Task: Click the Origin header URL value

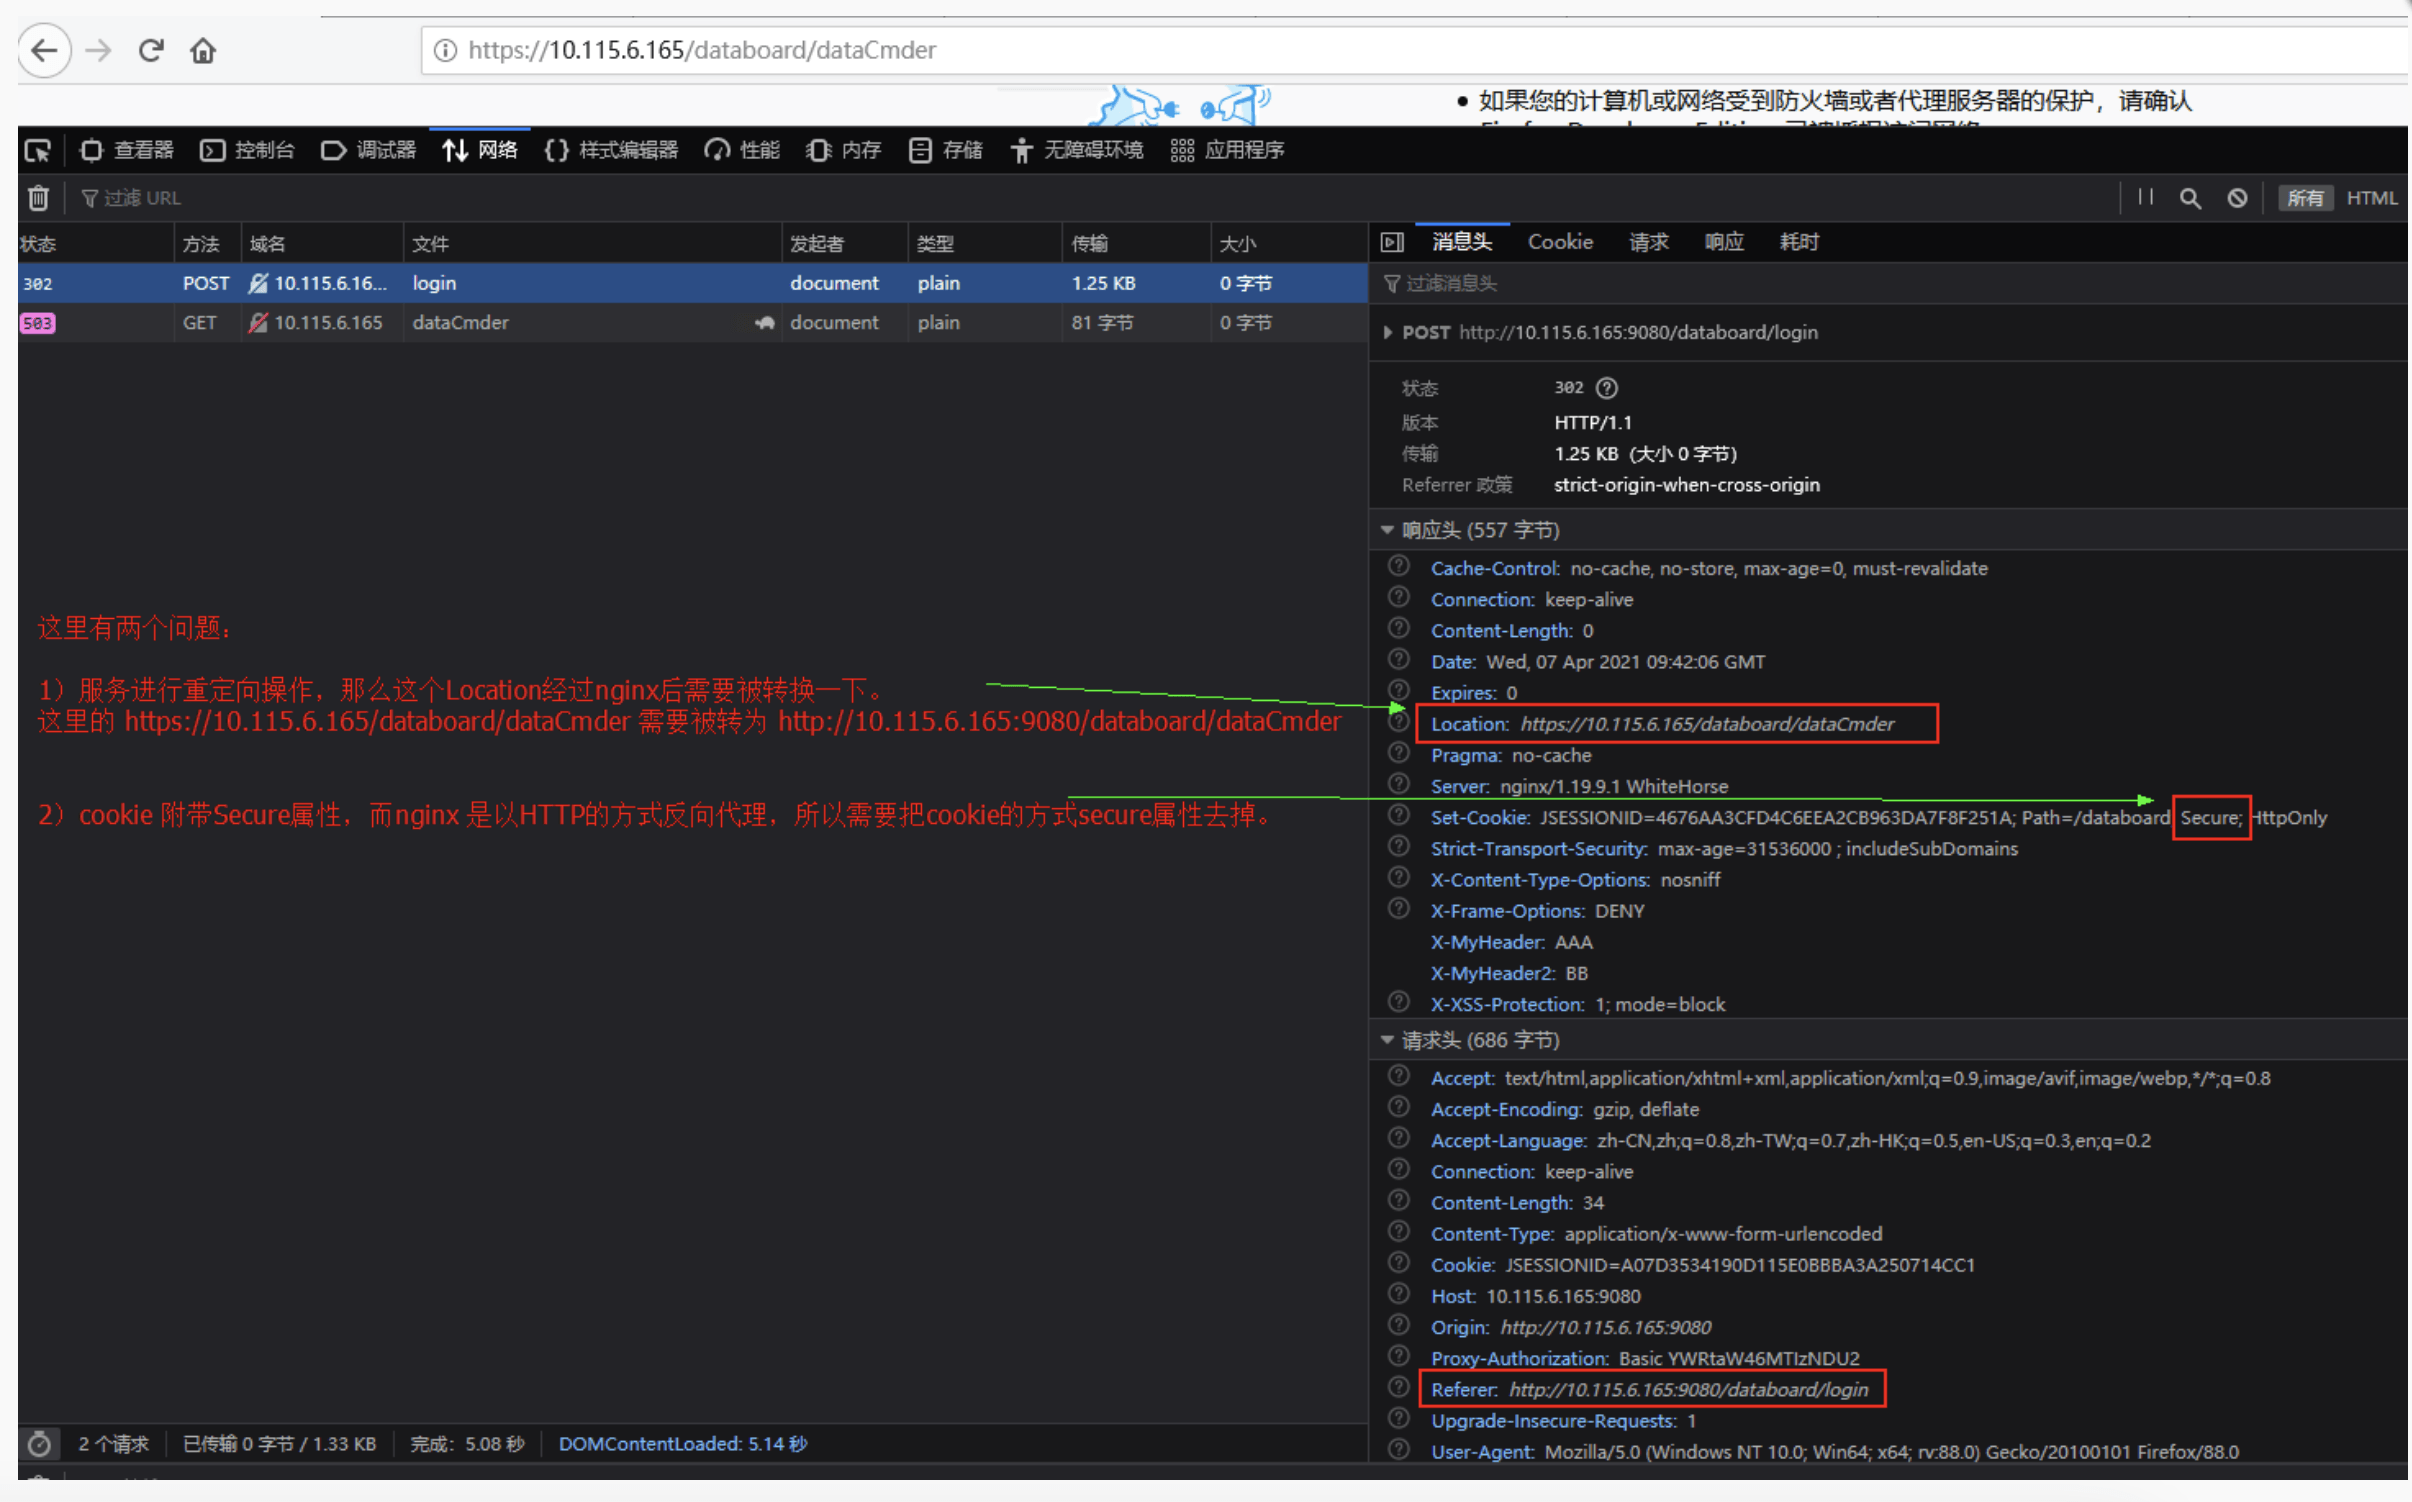Action: pyautogui.click(x=1606, y=1327)
